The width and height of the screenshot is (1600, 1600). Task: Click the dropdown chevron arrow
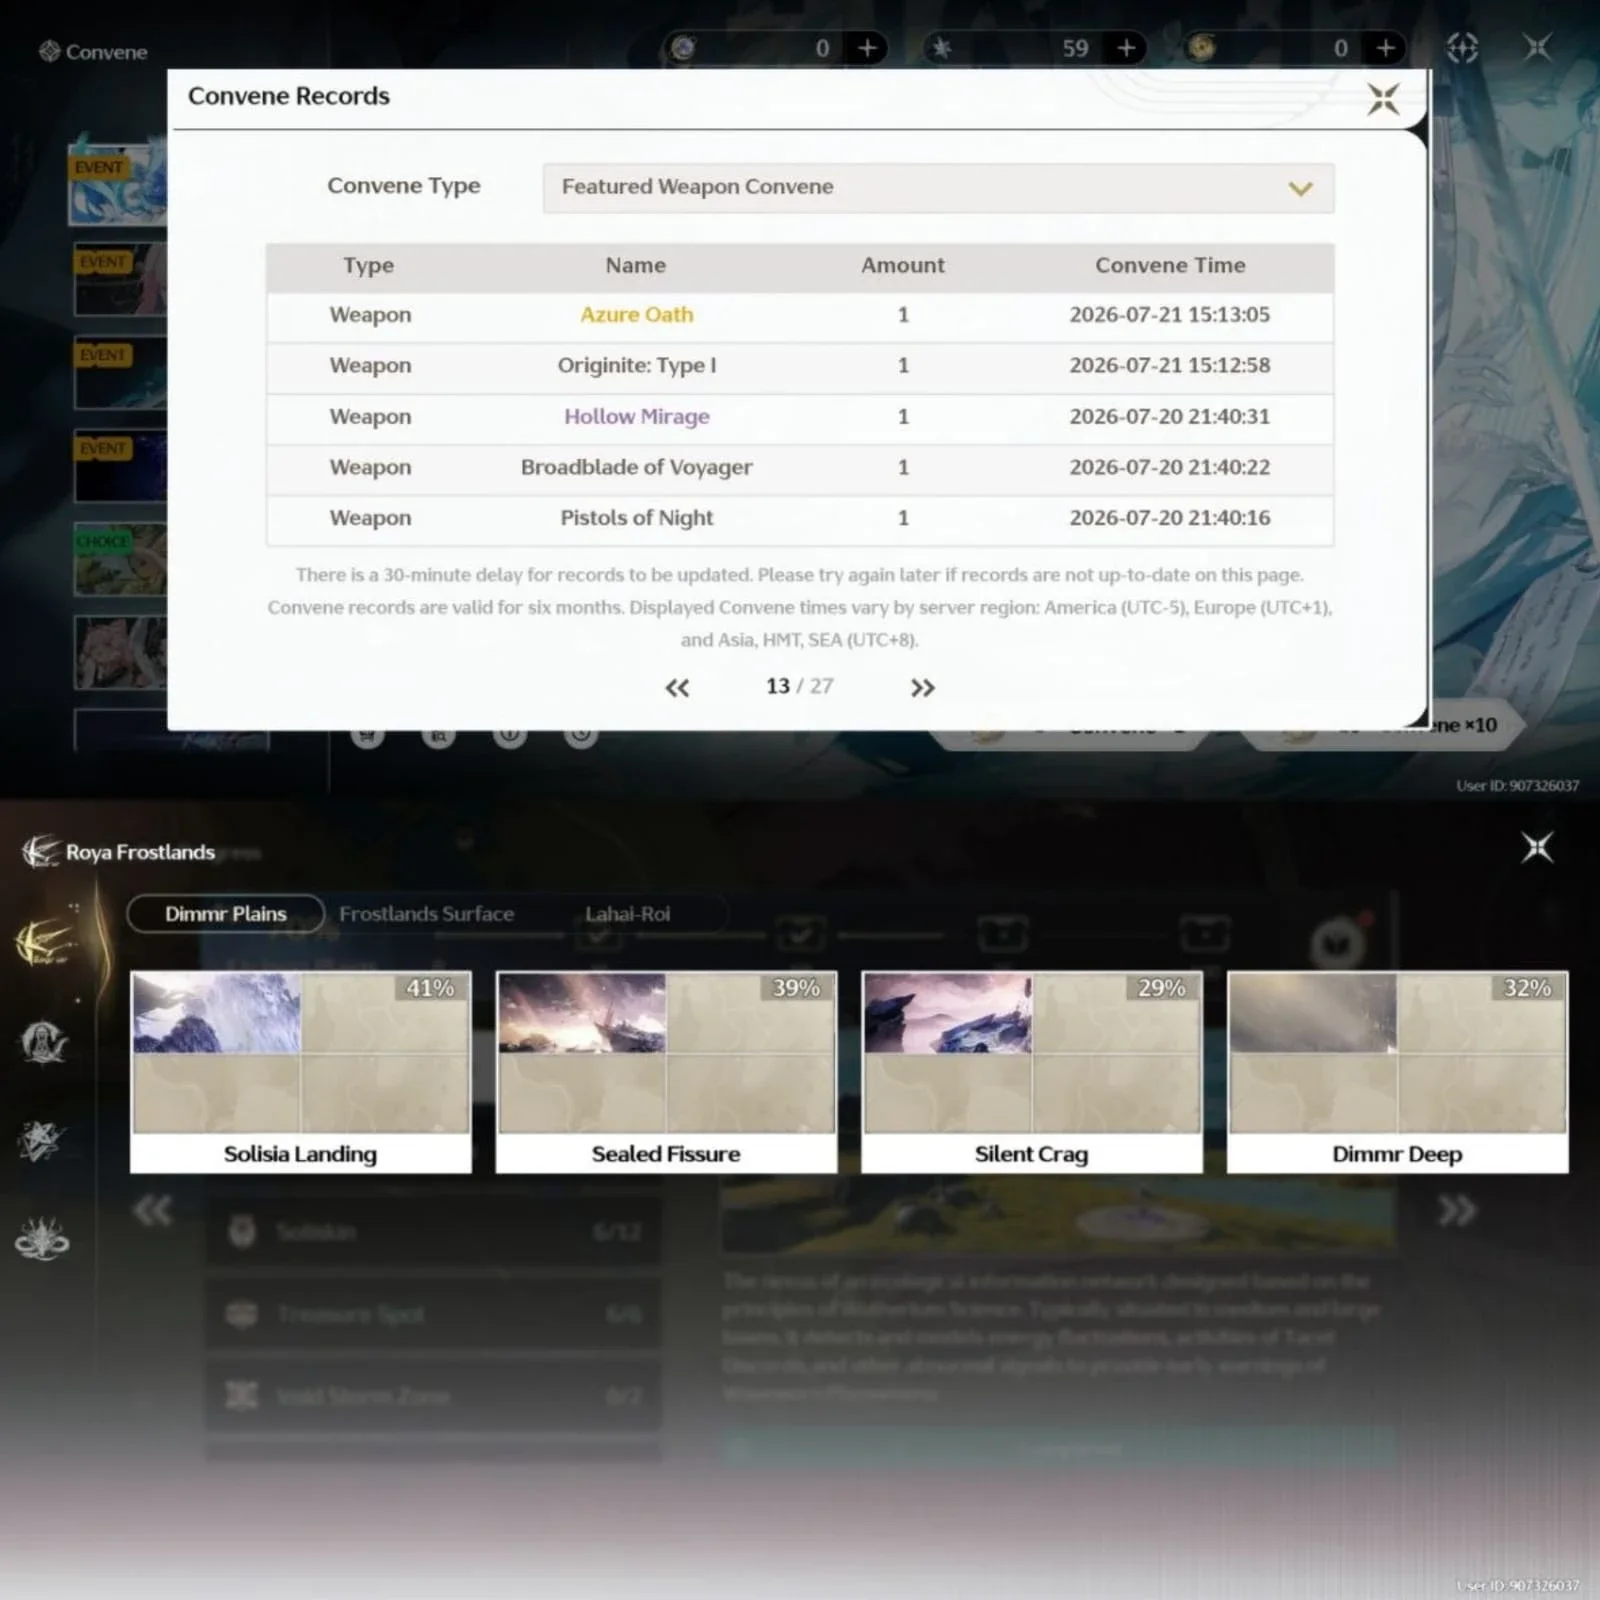1300,188
